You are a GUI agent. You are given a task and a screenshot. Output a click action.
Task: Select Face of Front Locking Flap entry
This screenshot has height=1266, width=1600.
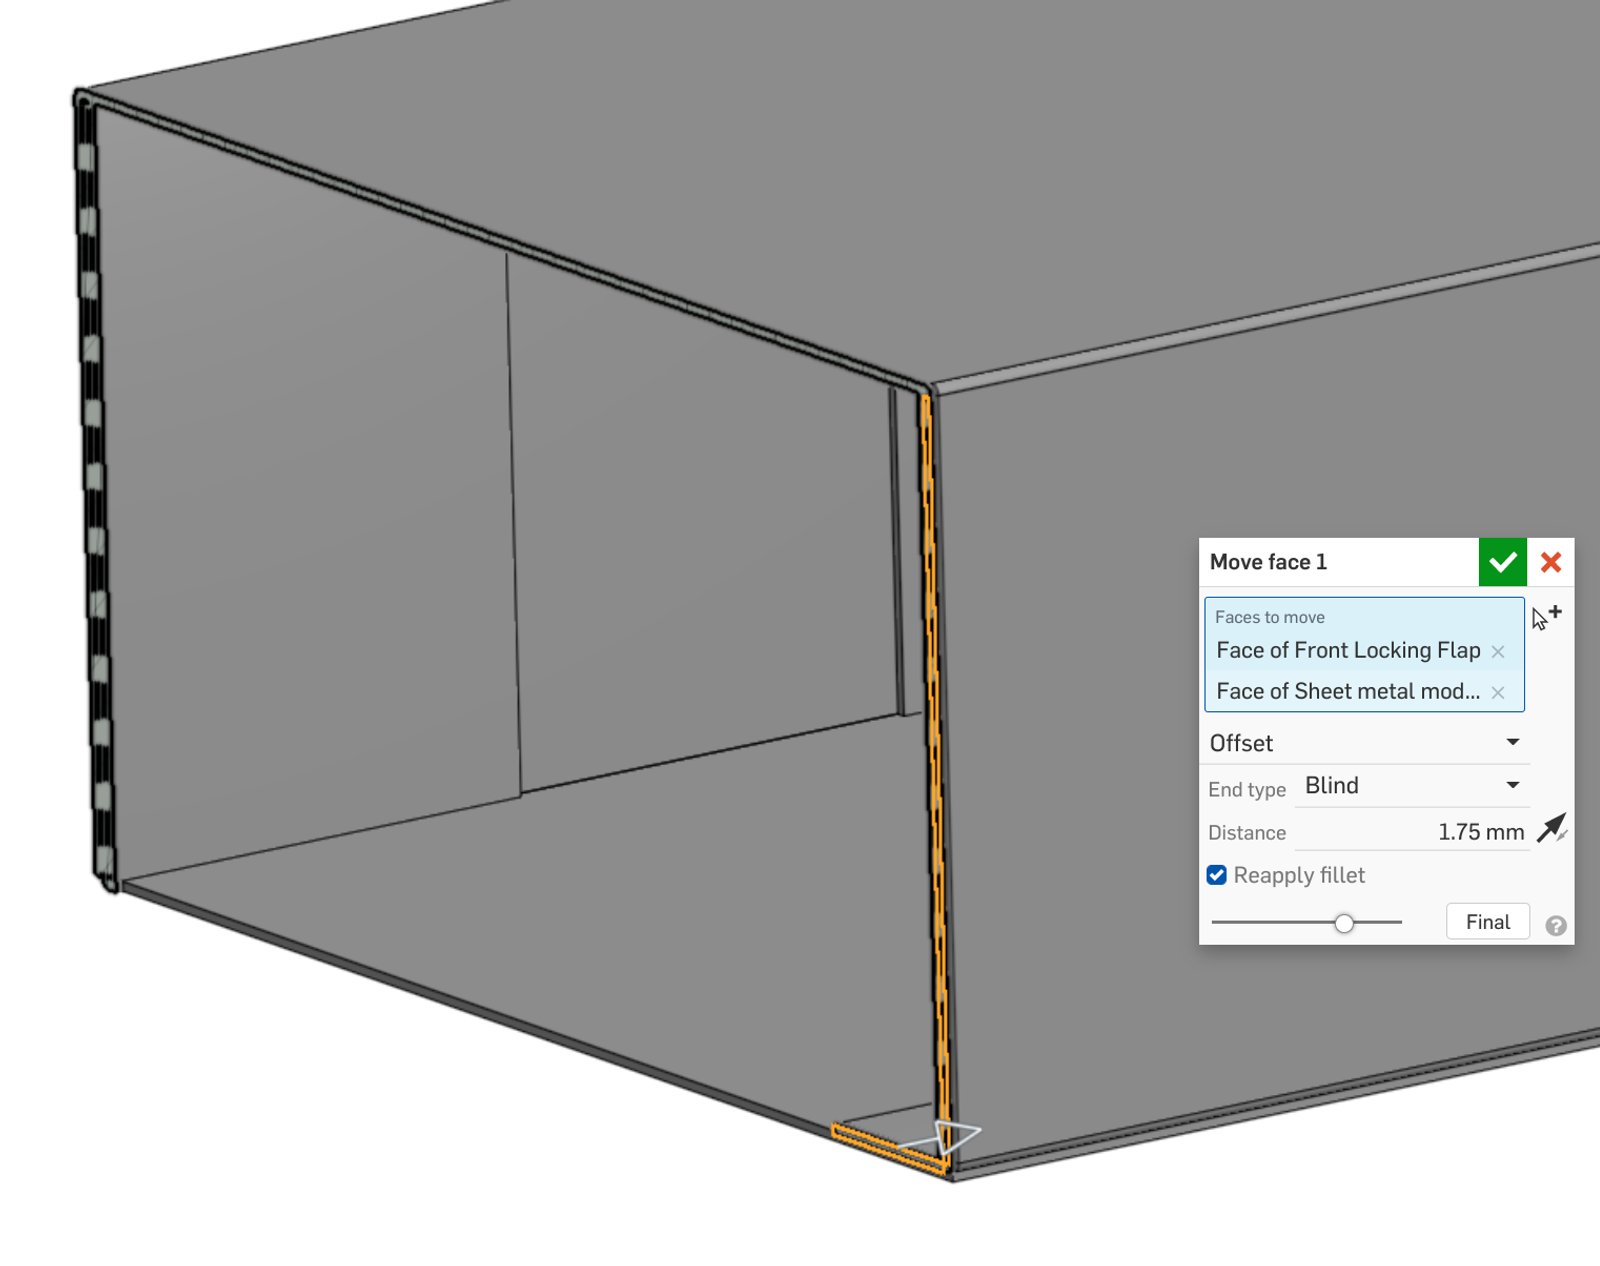pos(1347,651)
